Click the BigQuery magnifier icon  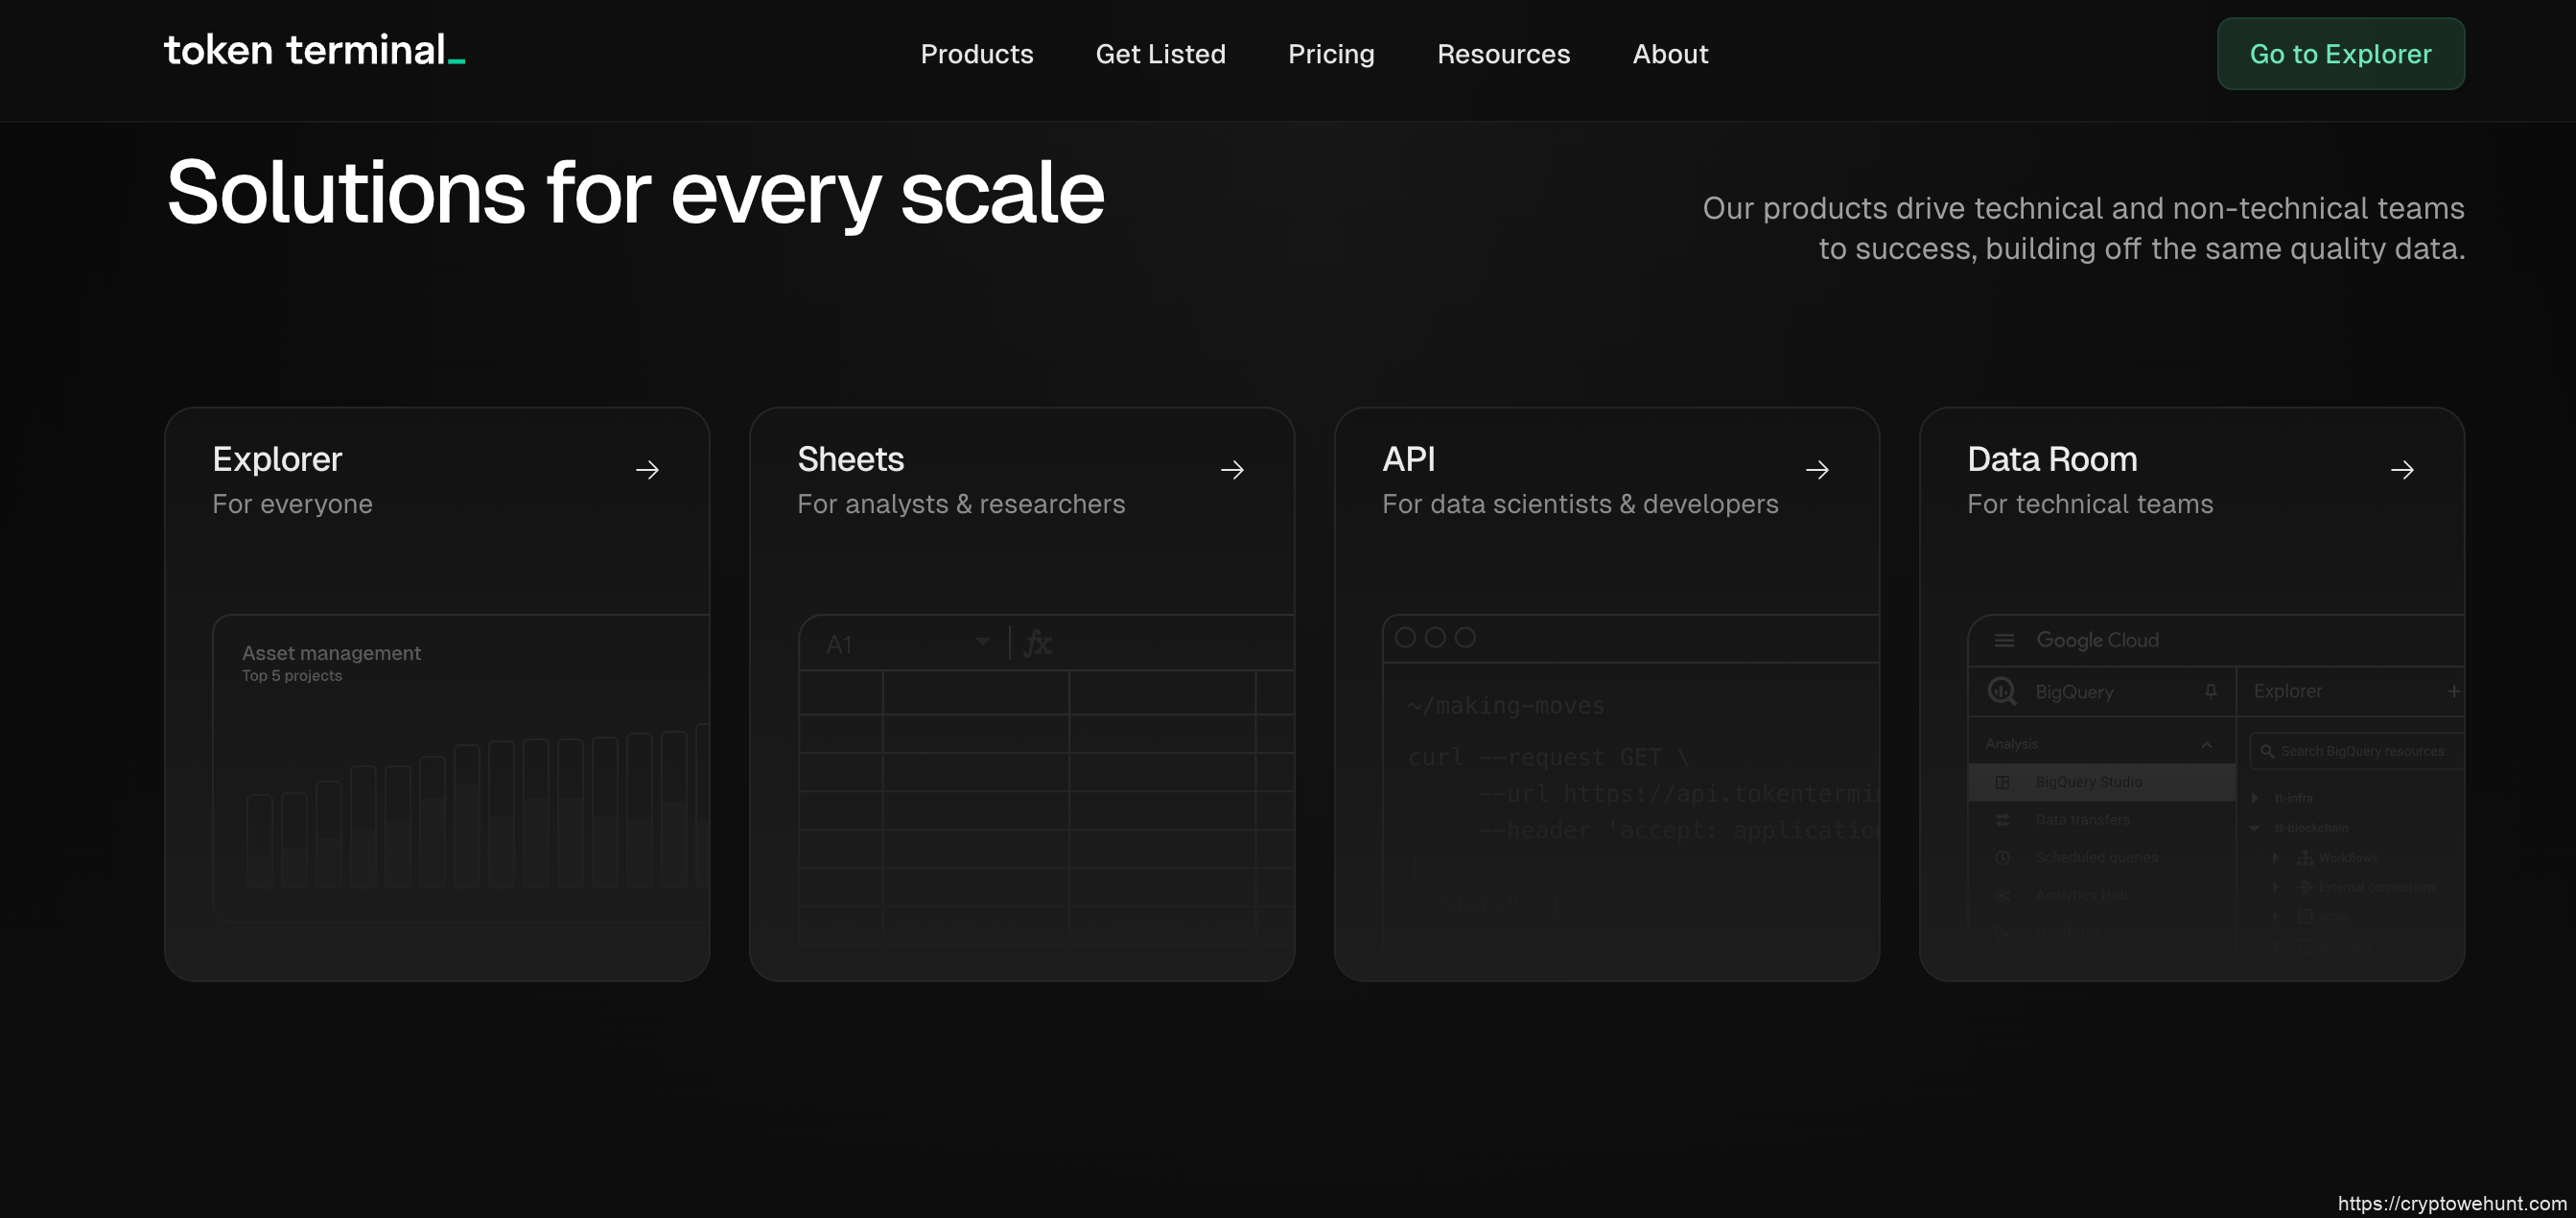pos(2002,691)
